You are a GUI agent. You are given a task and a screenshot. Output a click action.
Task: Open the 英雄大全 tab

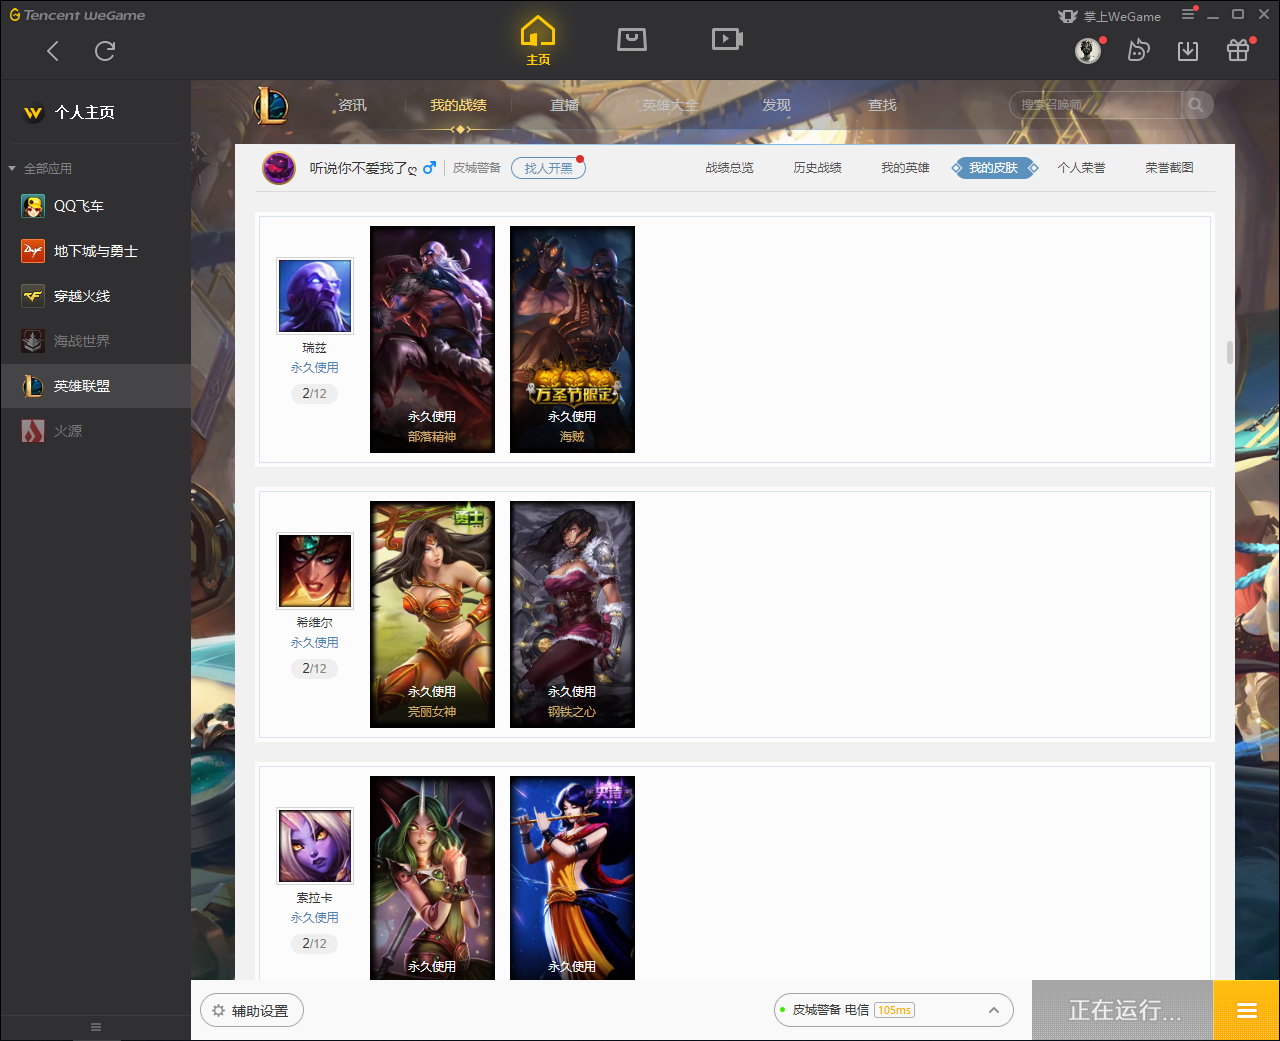tap(670, 105)
